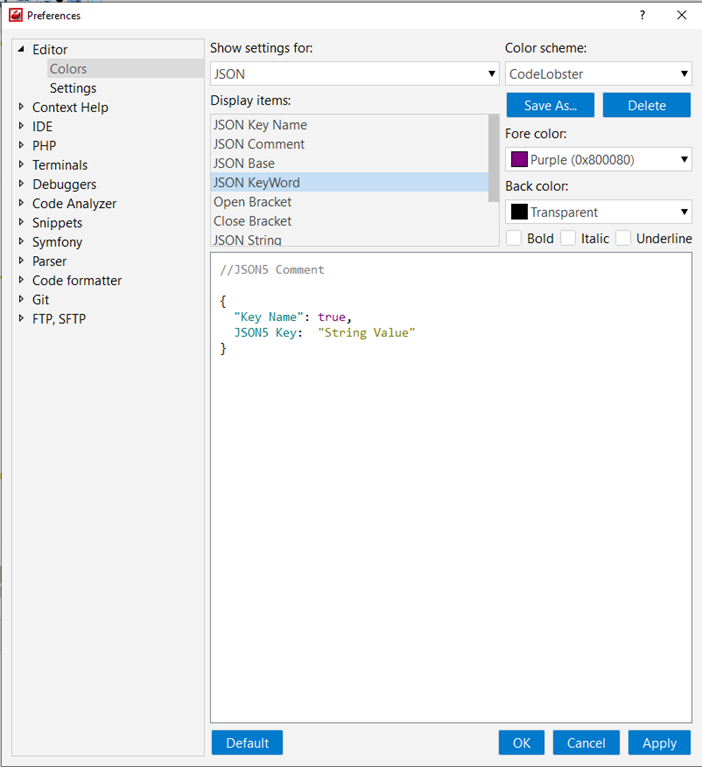Select the FTP, SFTP label
The image size is (702, 767).
point(59,319)
